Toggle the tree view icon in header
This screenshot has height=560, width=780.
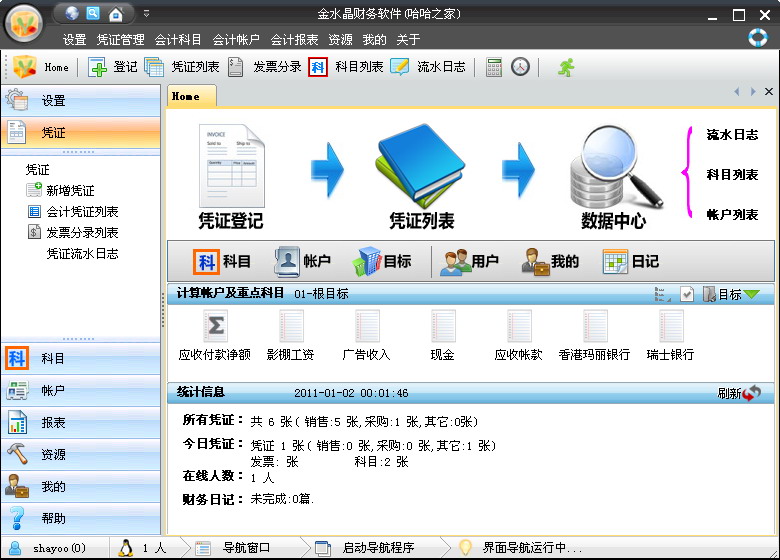click(662, 294)
